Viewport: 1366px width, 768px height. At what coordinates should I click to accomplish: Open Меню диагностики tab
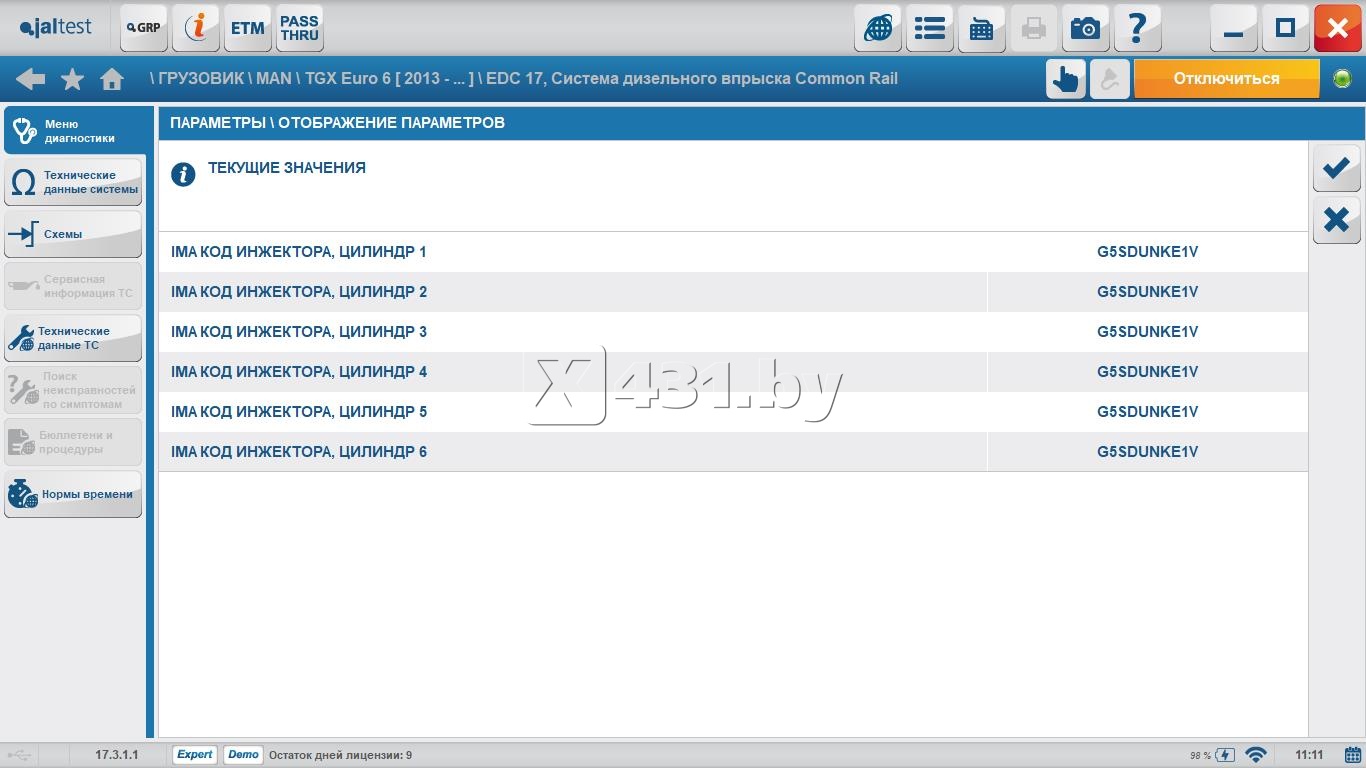tap(74, 131)
